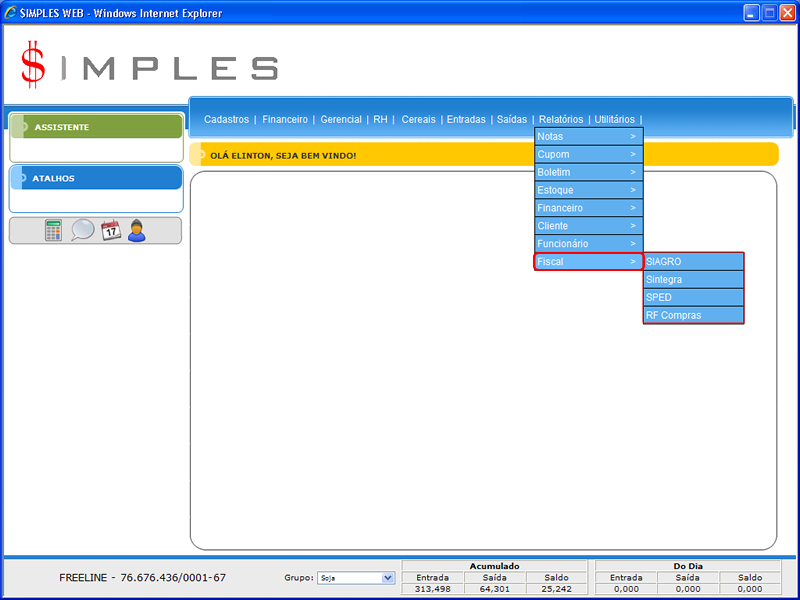Viewport: 800px width, 600px height.
Task: Click the Gerencial menu
Action: click(341, 119)
